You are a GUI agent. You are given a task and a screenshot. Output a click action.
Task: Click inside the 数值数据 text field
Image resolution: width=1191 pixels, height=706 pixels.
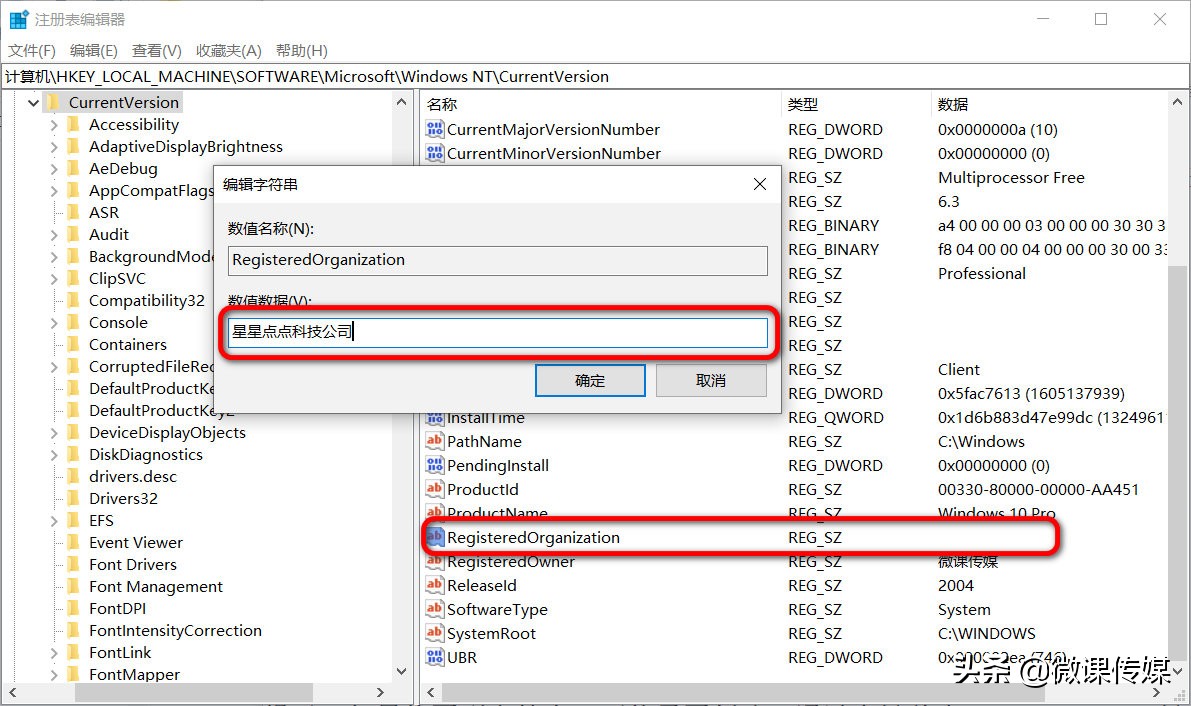[497, 330]
